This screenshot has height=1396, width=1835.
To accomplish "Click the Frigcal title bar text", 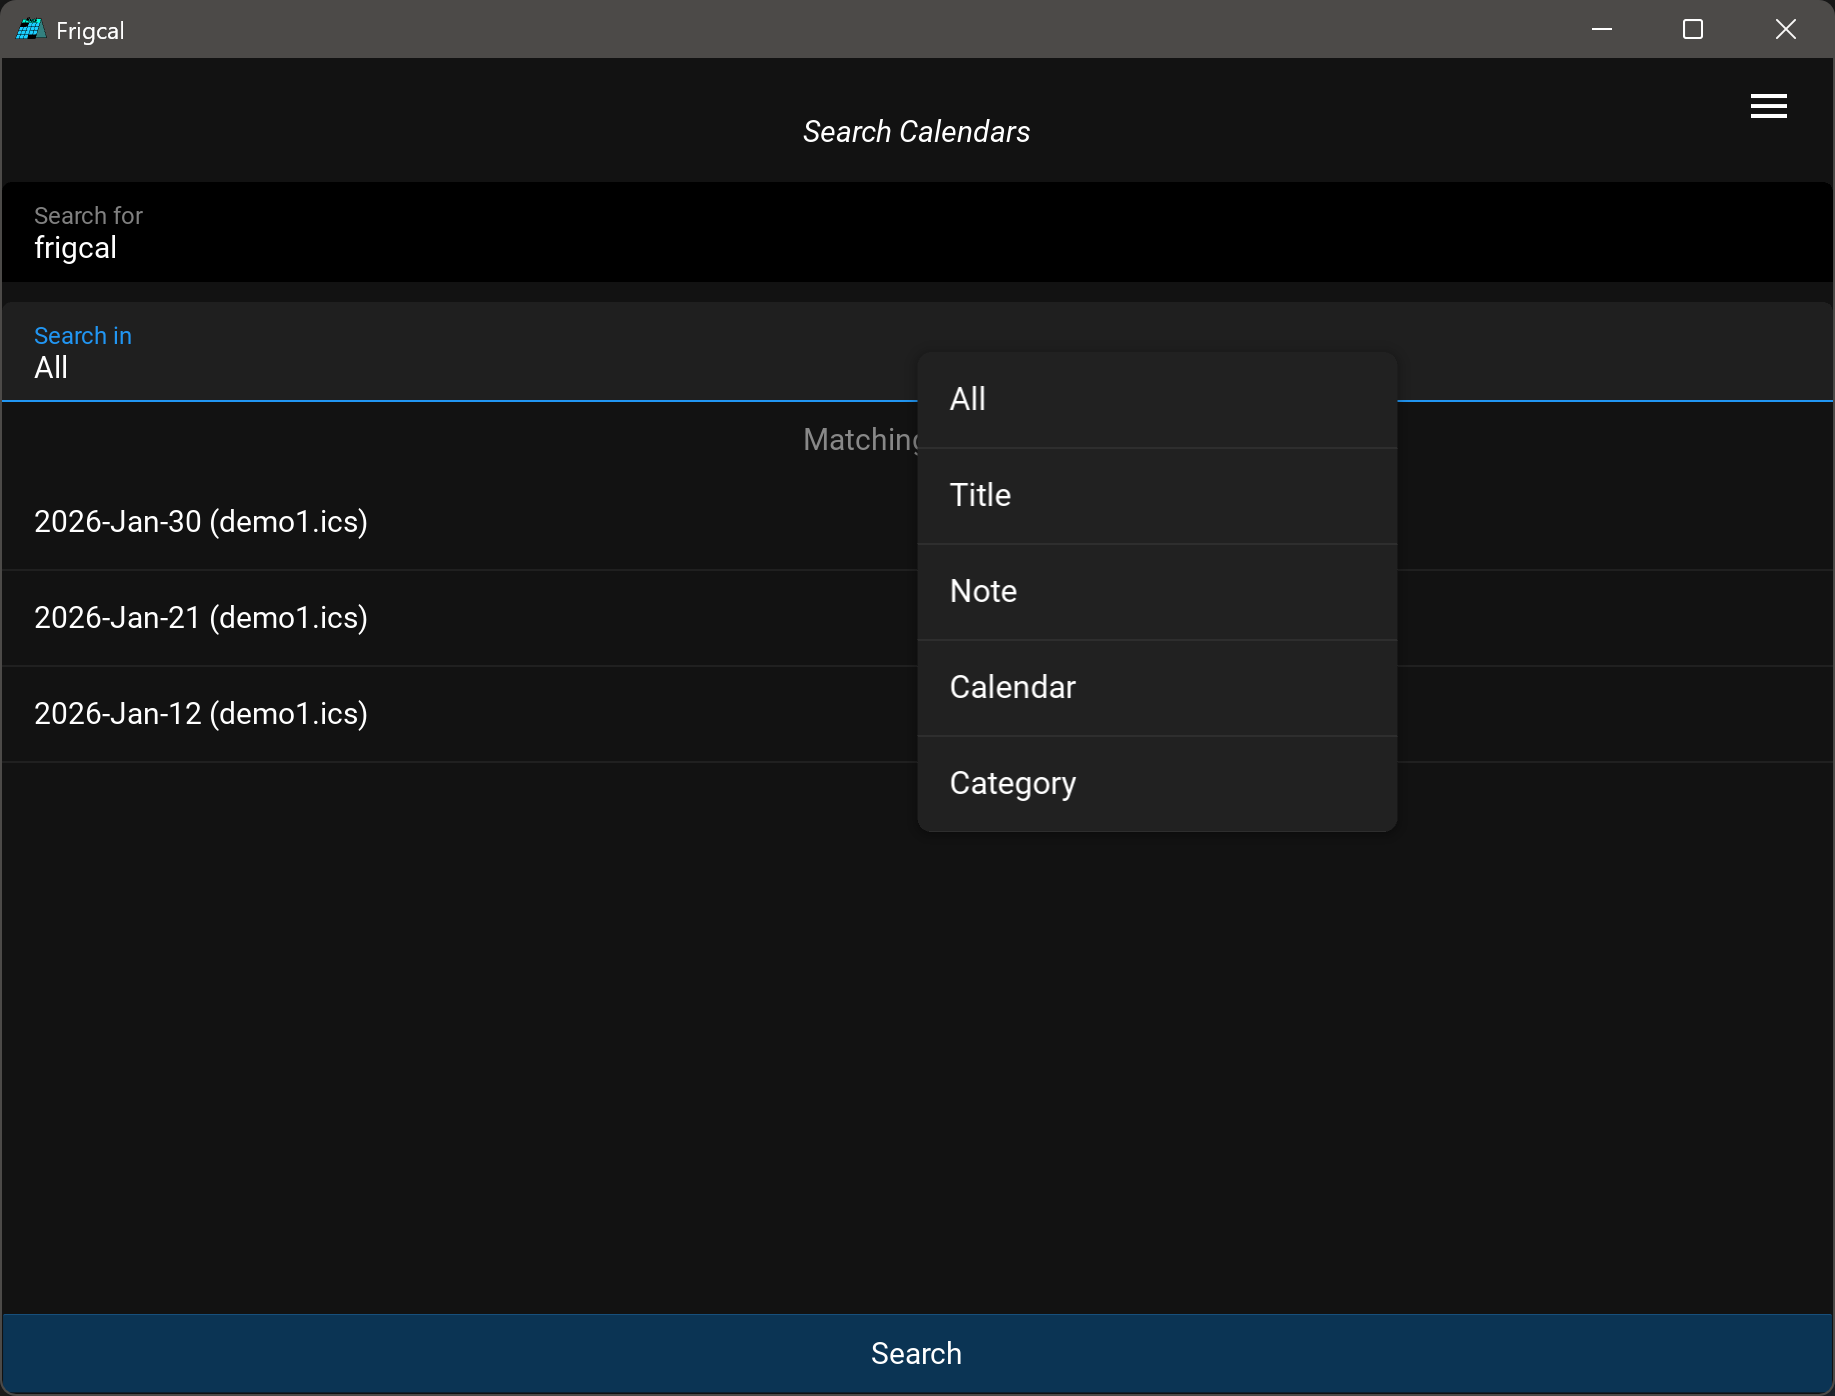I will pyautogui.click(x=90, y=31).
